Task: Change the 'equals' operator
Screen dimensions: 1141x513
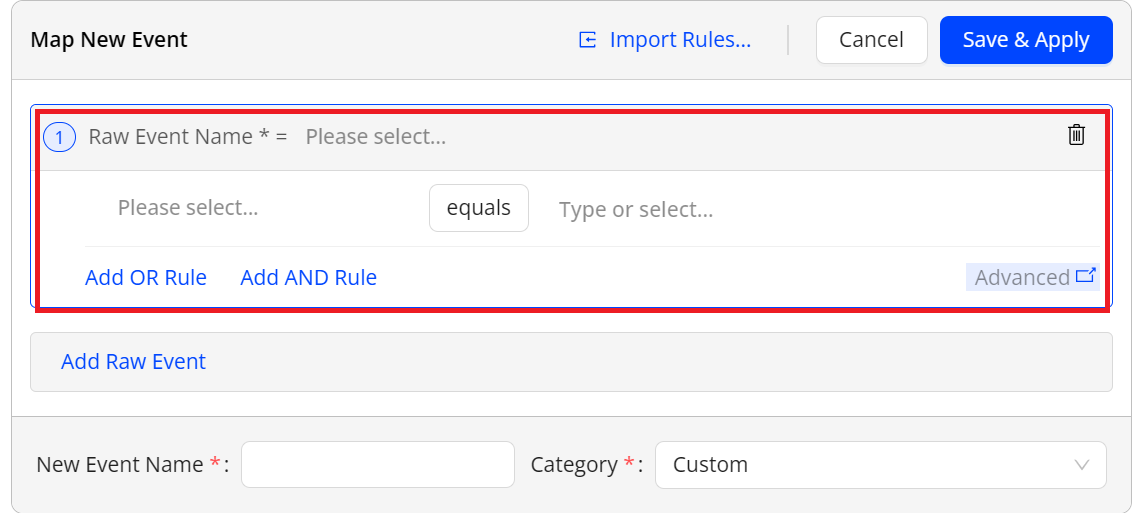Action: (478, 208)
